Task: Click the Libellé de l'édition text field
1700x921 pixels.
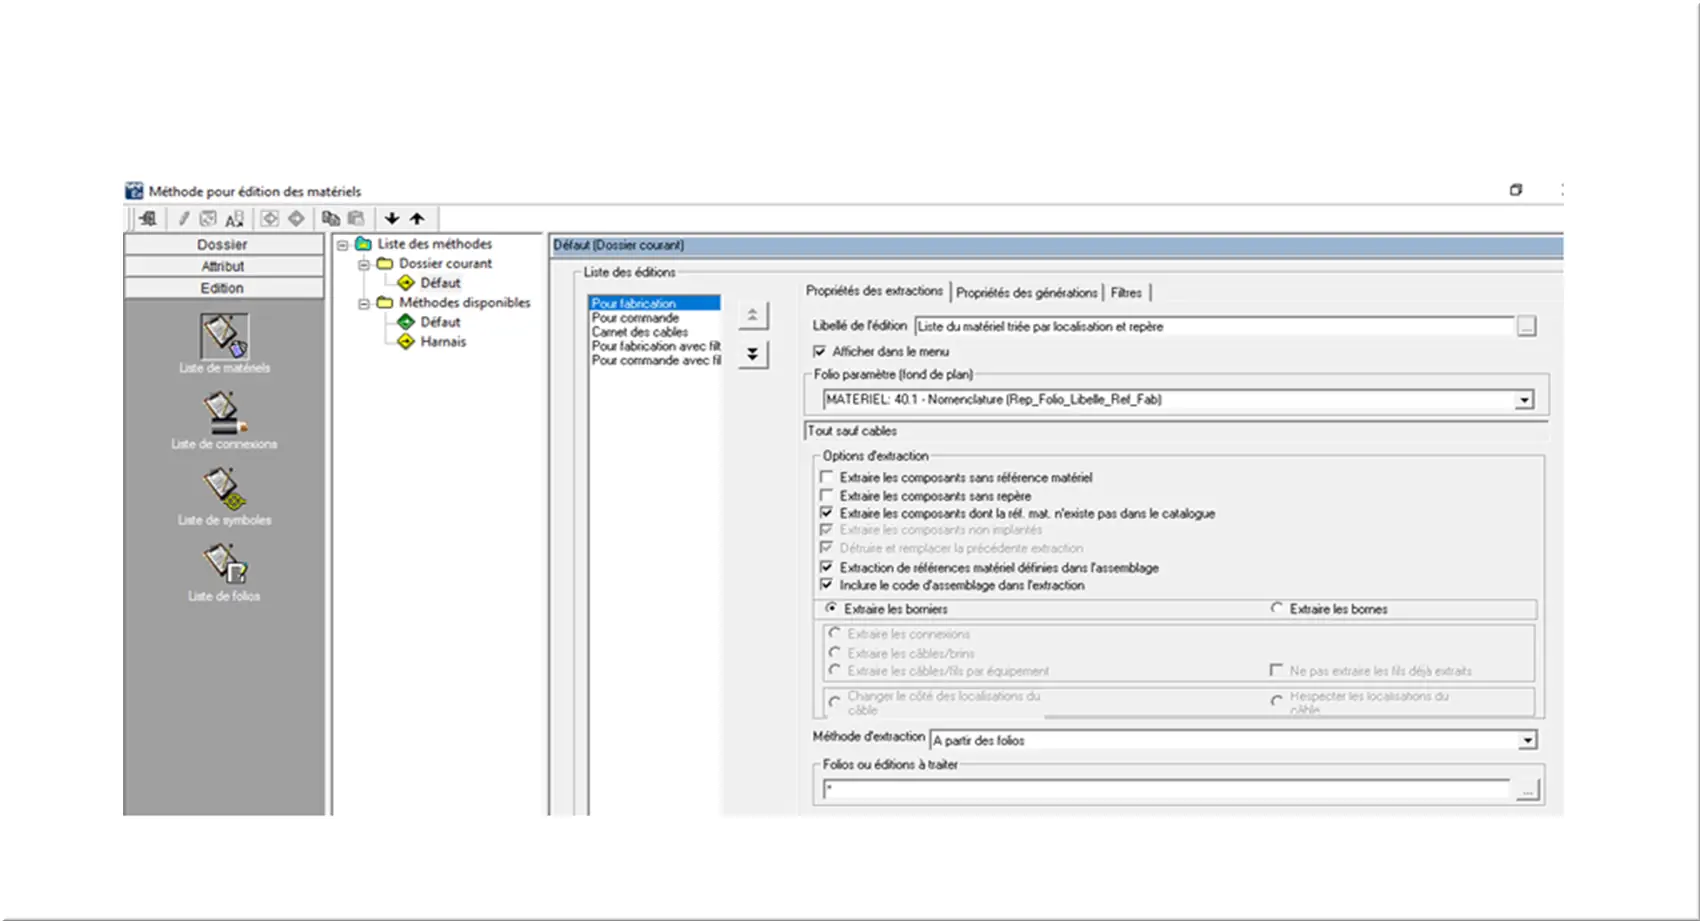Action: point(1215,327)
